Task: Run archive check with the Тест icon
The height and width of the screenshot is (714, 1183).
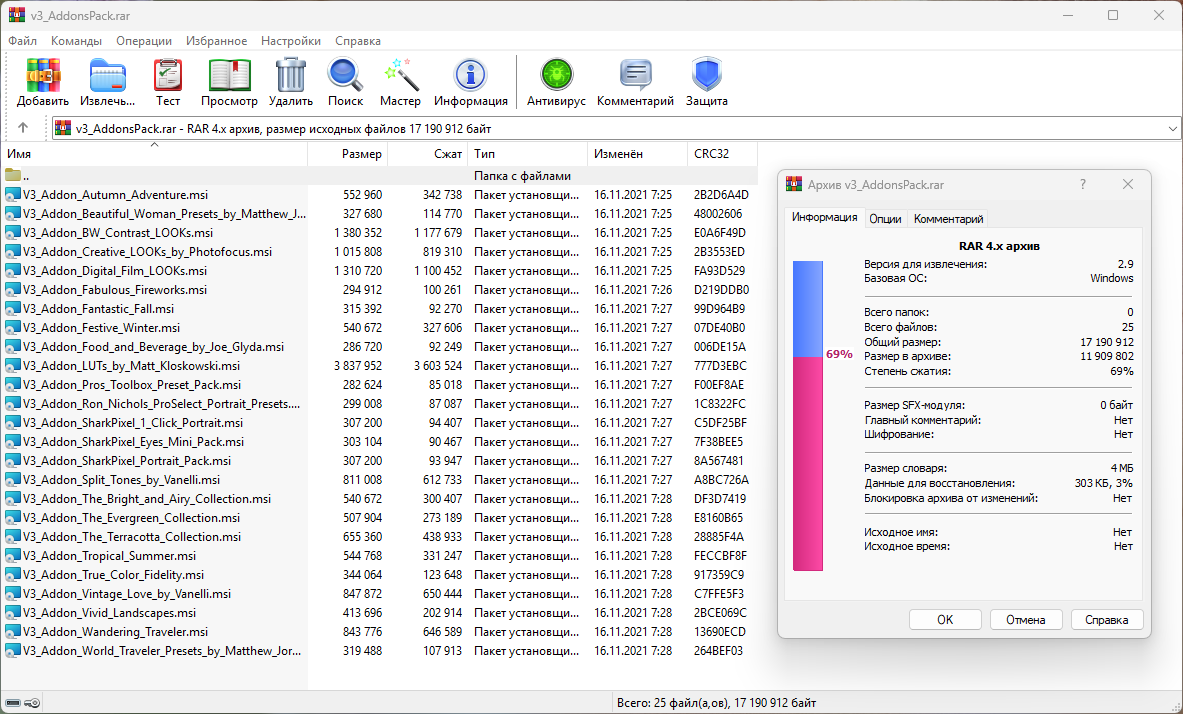Action: [x=168, y=76]
